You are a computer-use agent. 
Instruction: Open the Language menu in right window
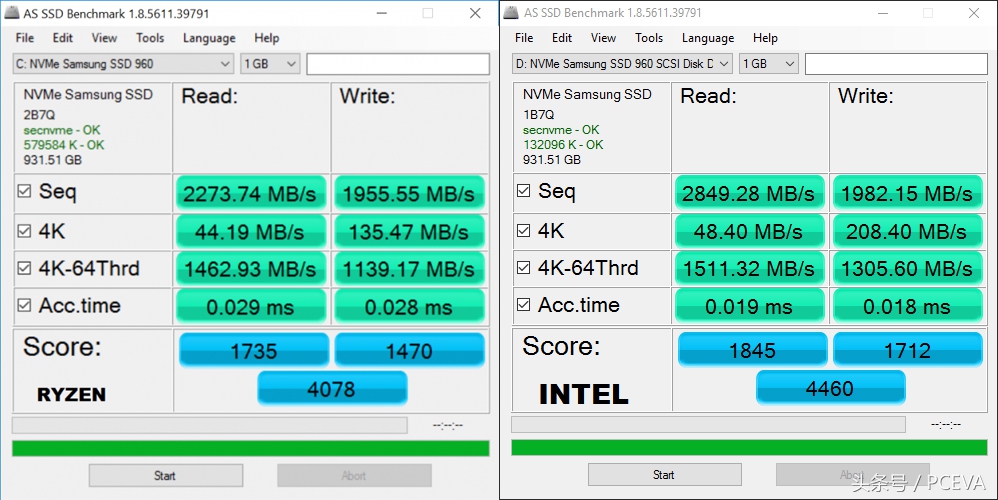coord(707,38)
